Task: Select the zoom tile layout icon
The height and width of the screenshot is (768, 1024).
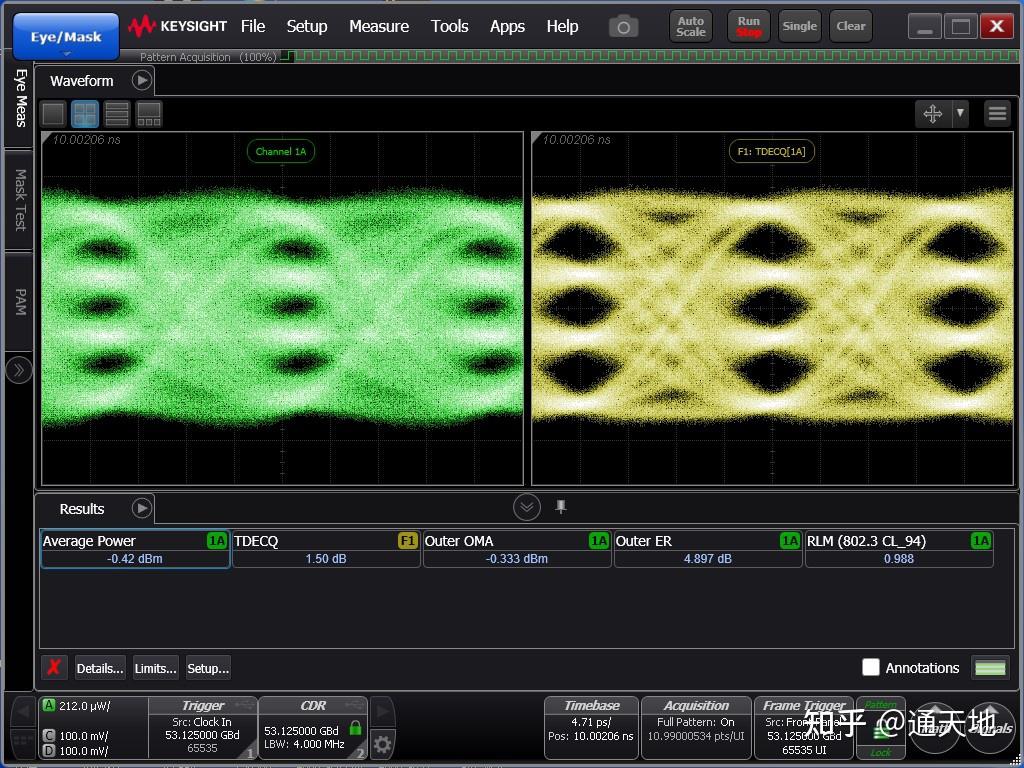Action: click(149, 114)
